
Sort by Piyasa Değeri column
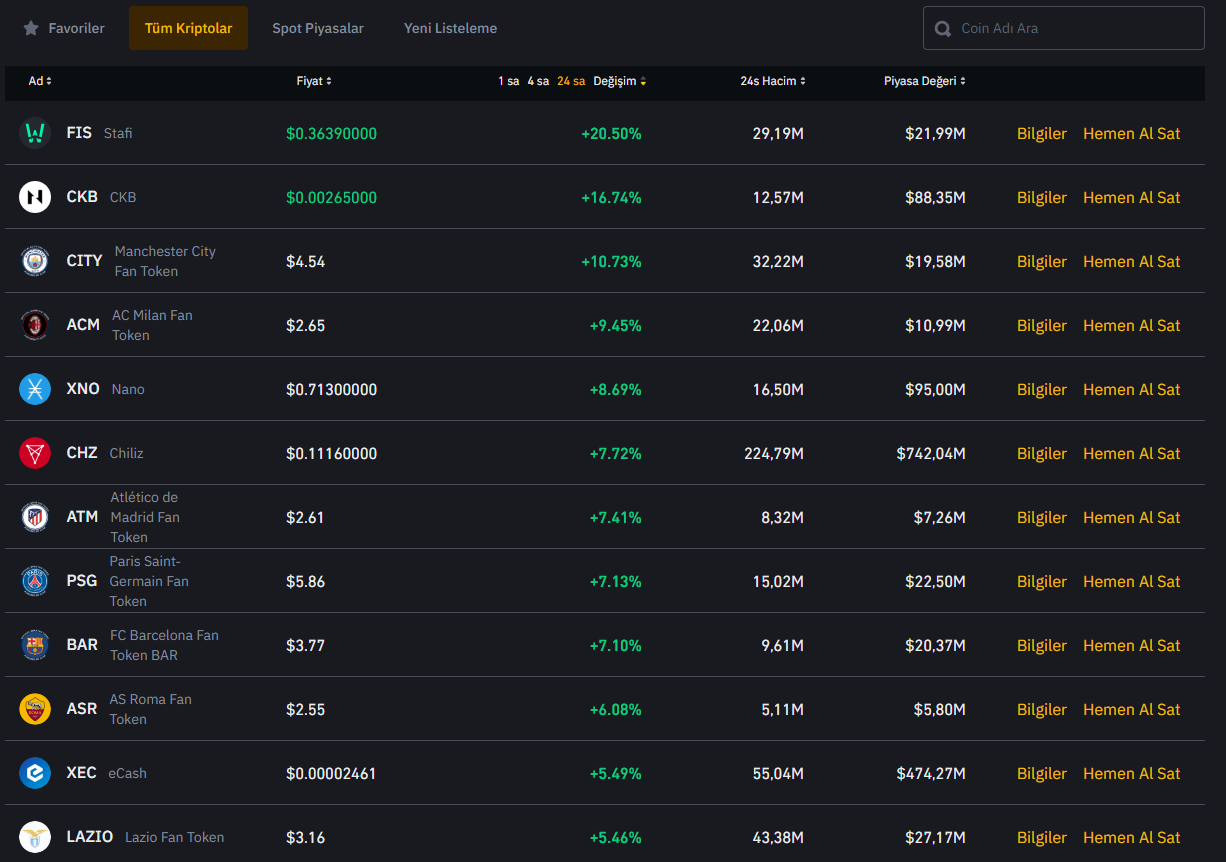(x=924, y=81)
